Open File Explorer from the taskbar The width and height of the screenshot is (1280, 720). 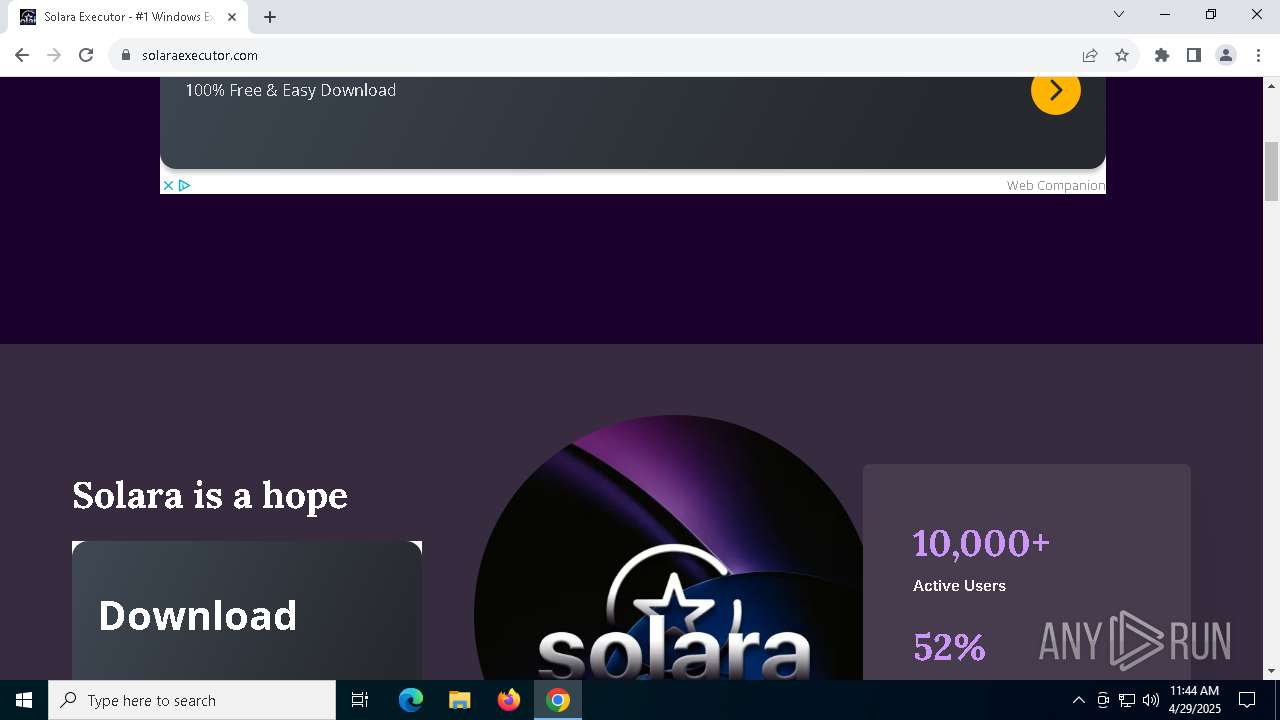[x=460, y=700]
